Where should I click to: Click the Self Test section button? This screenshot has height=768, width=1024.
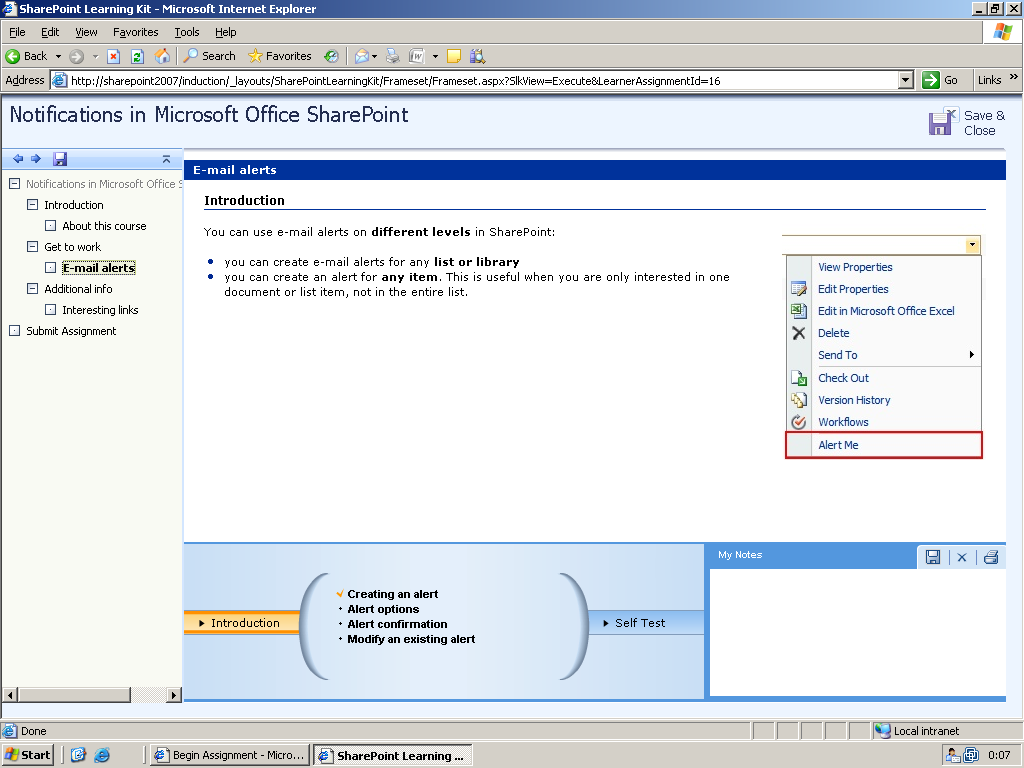click(647, 623)
